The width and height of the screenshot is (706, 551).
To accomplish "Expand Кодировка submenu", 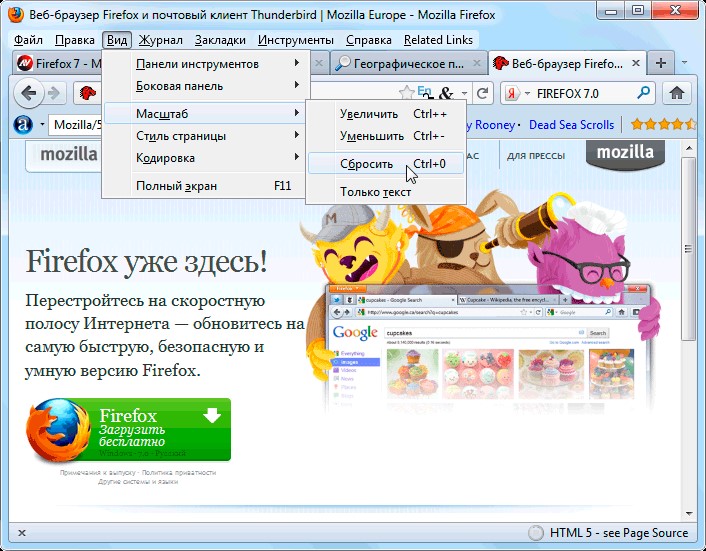I will [x=206, y=158].
